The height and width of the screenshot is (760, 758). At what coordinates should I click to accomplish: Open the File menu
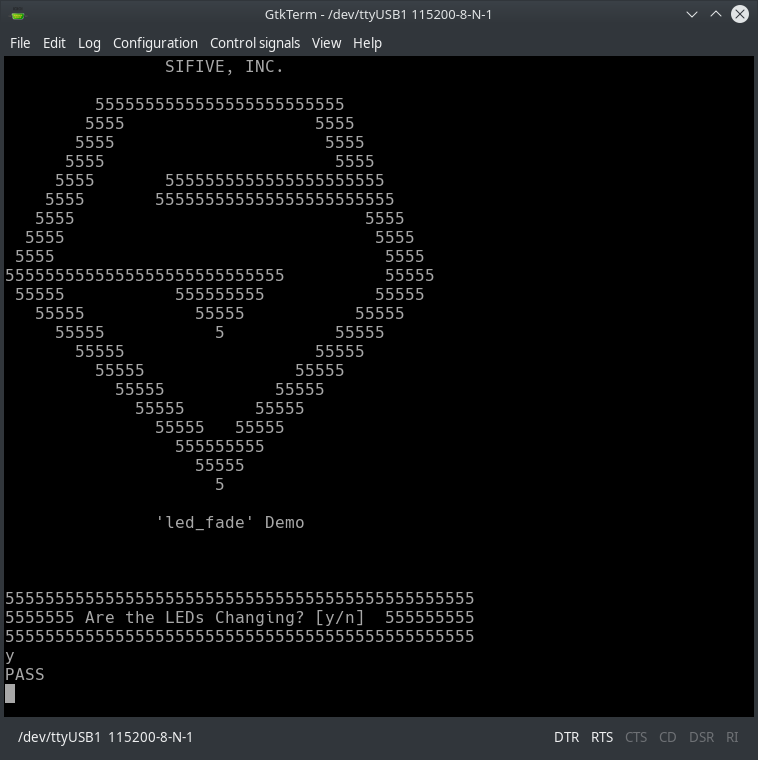[20, 43]
